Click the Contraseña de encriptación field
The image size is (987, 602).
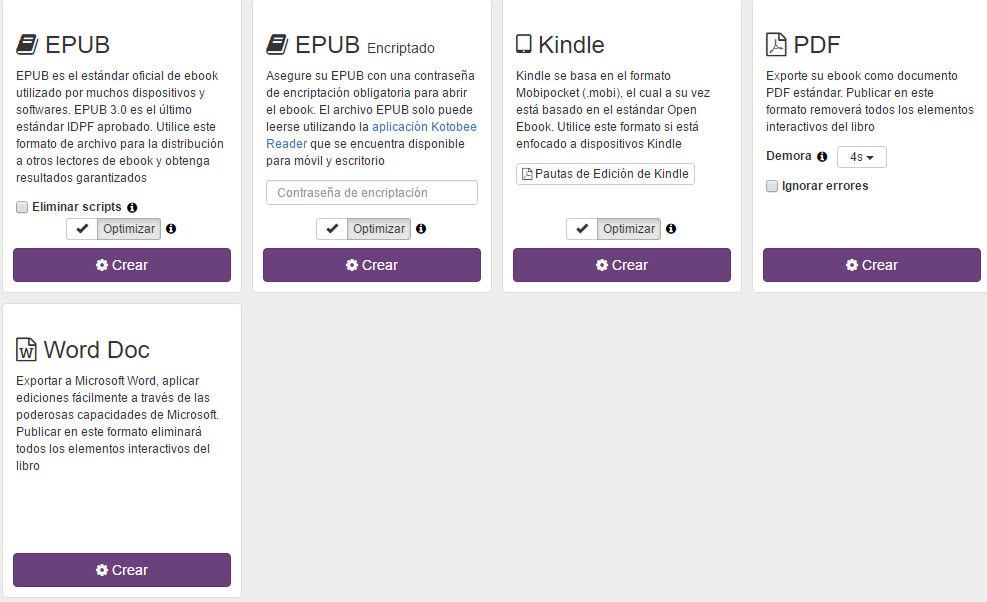[x=372, y=193]
